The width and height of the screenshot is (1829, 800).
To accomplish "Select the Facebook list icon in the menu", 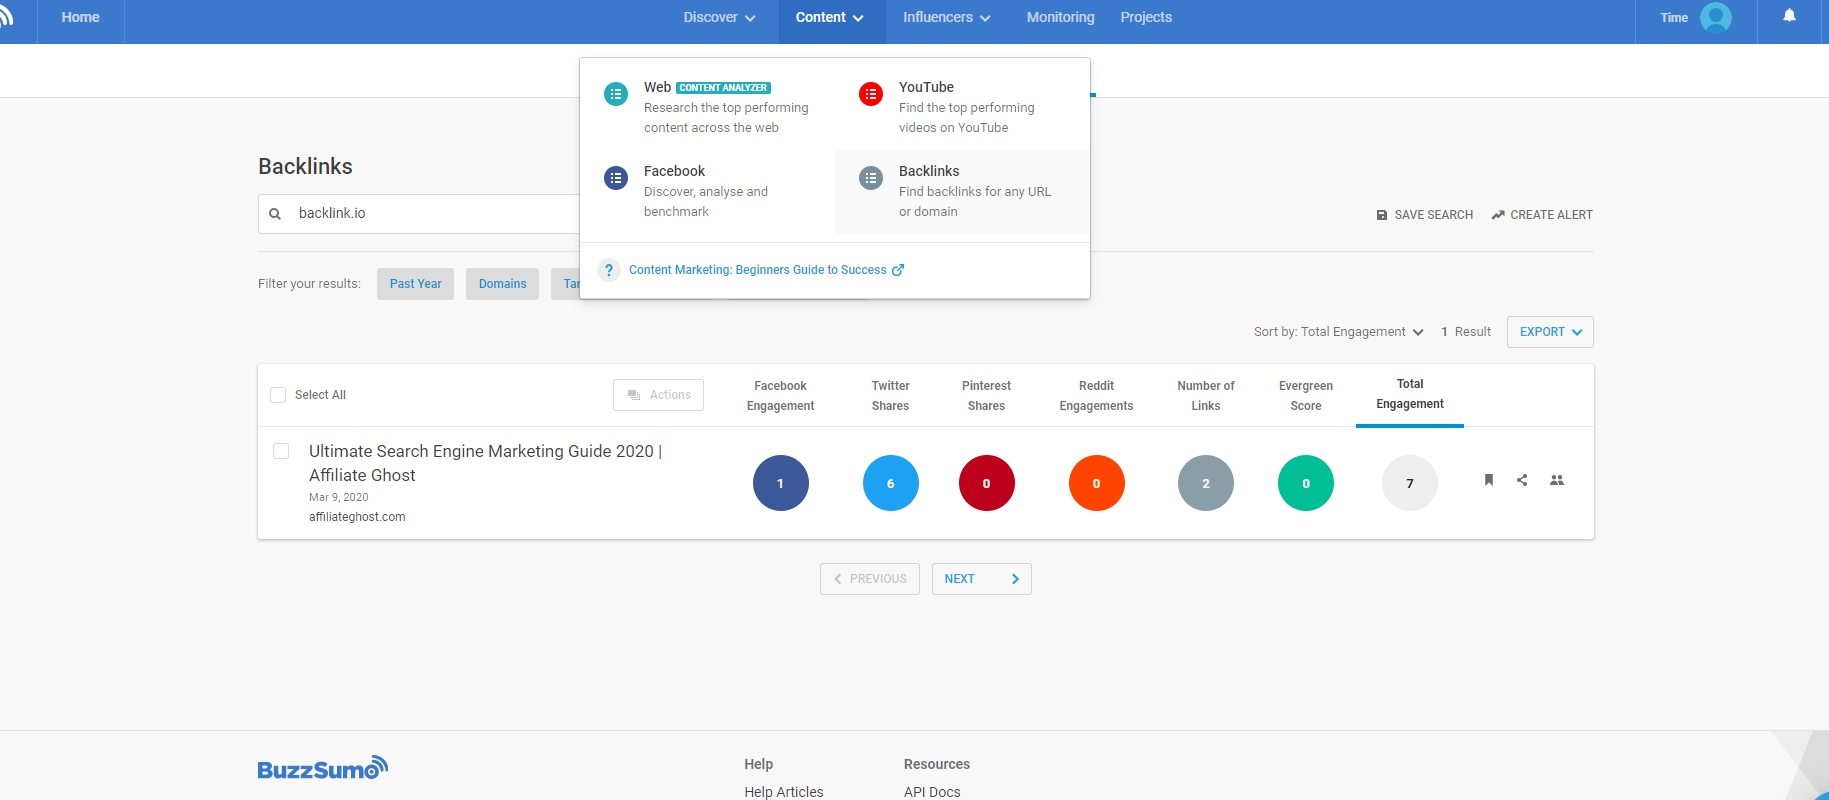I will pos(616,178).
